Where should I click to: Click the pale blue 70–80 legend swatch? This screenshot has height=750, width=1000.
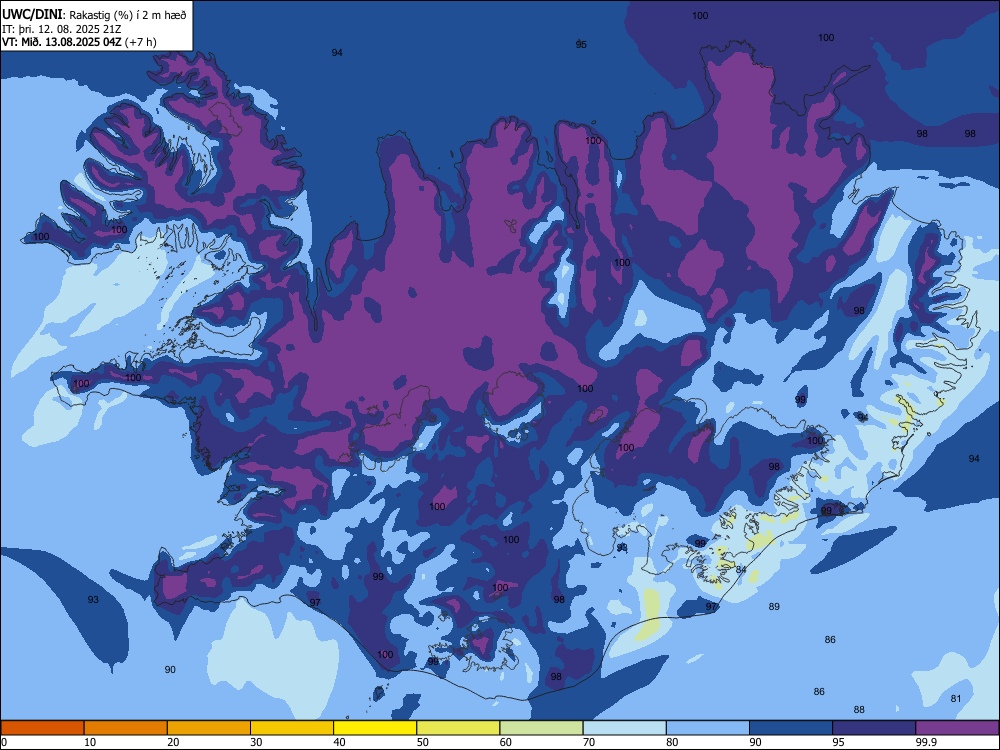tap(624, 728)
